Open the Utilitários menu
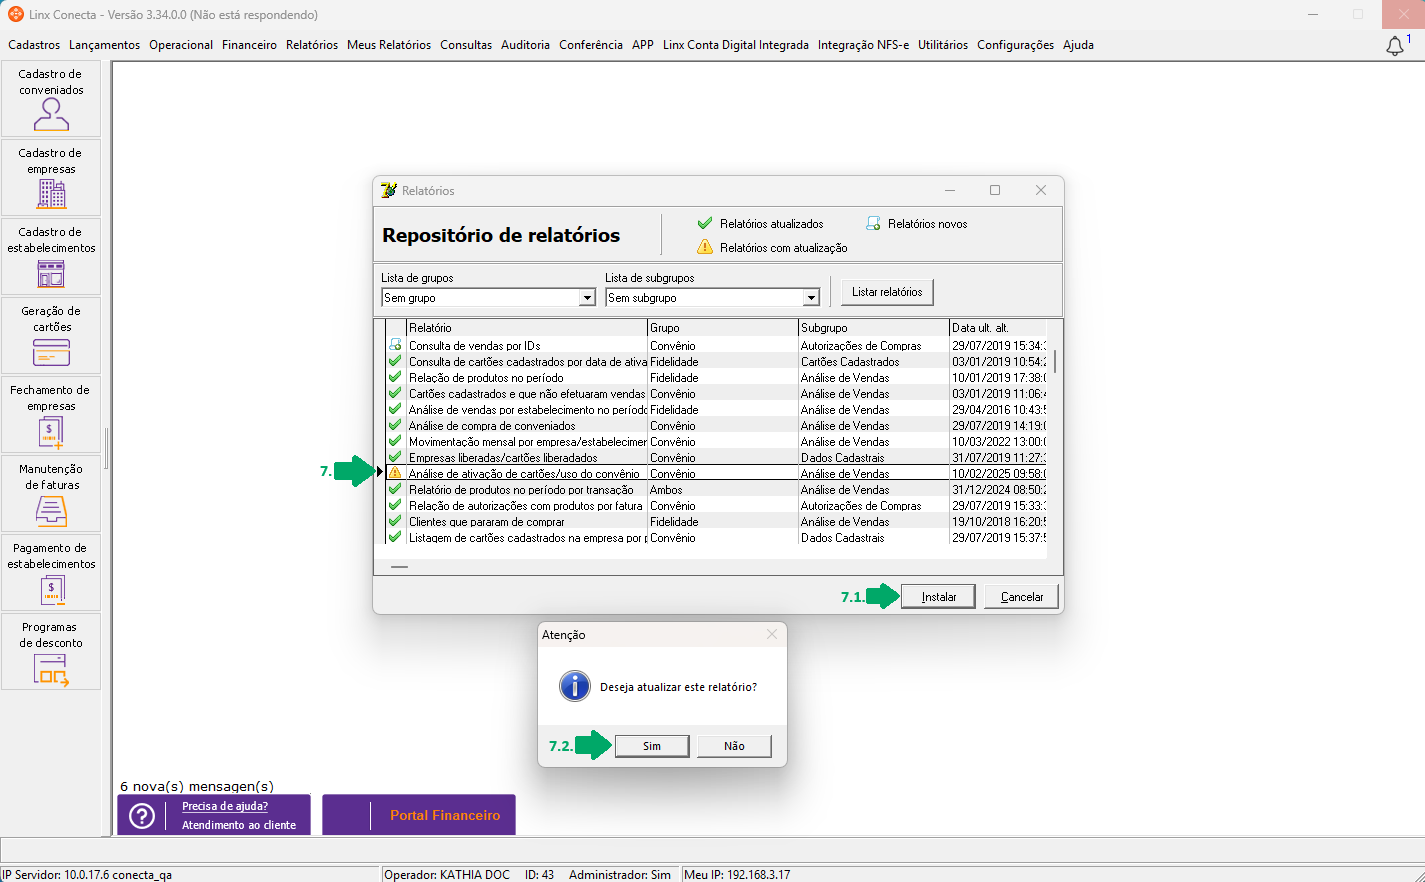Image resolution: width=1425 pixels, height=882 pixels. tap(943, 45)
